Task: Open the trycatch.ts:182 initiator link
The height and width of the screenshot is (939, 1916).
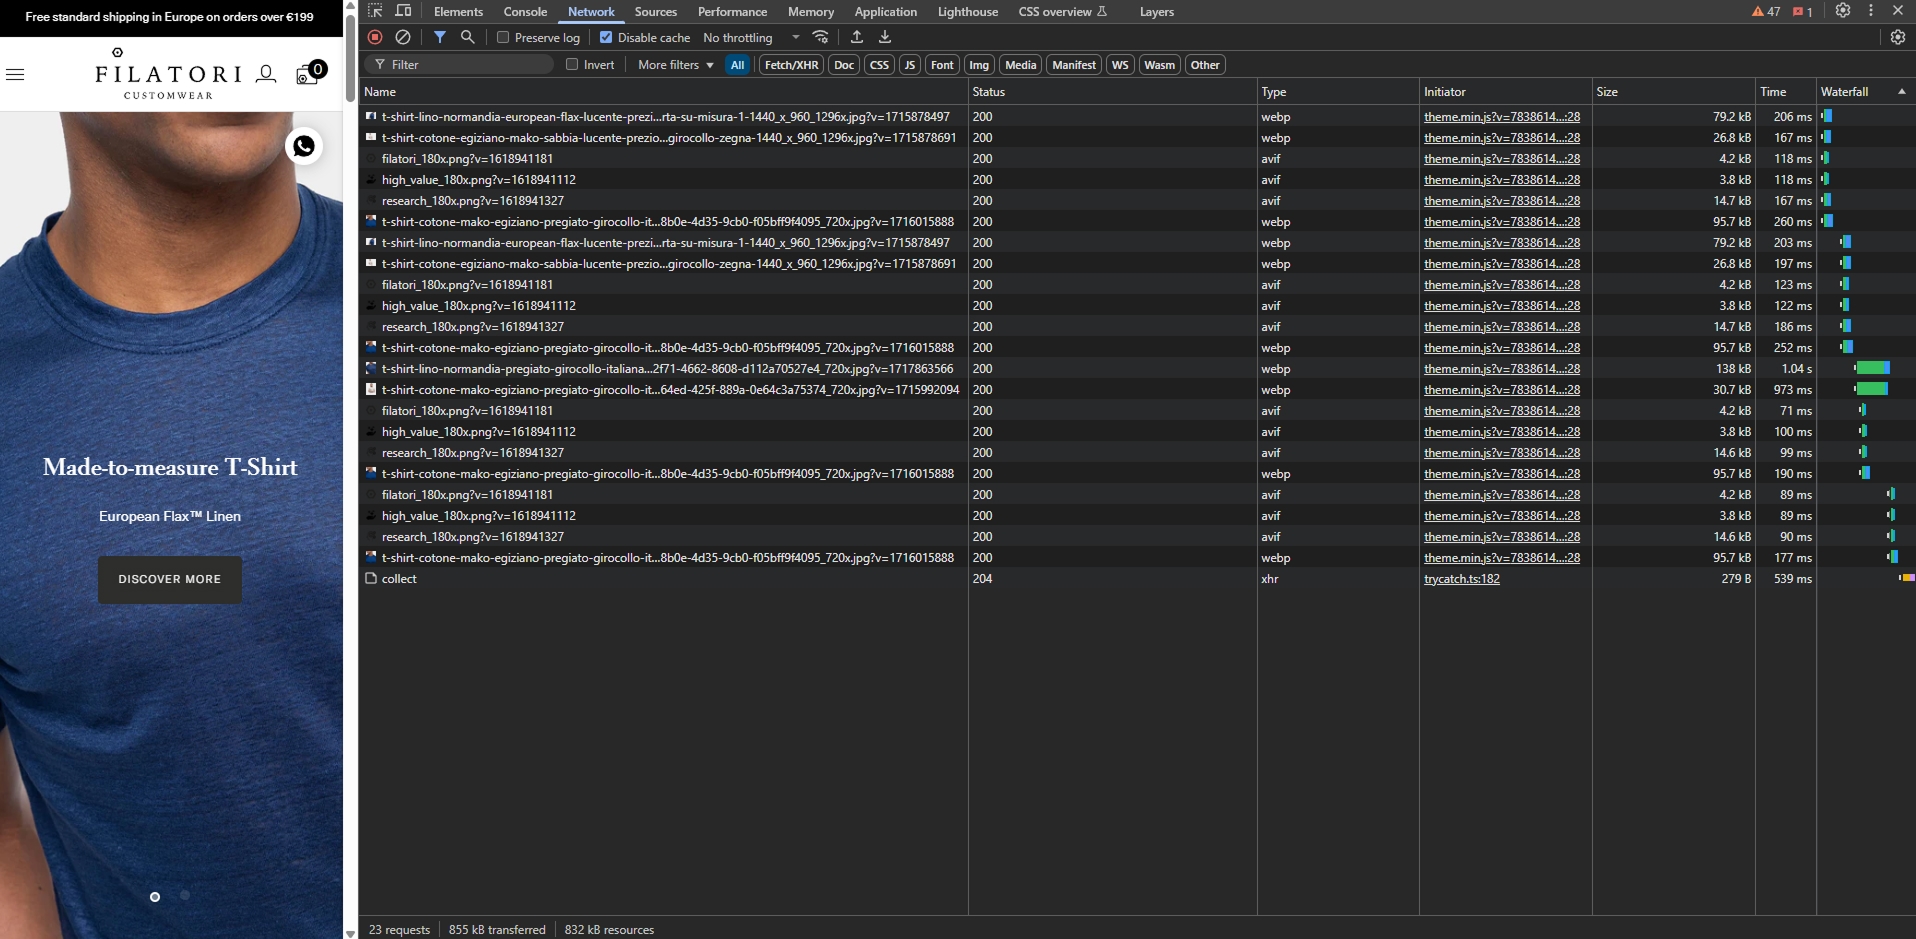Action: (x=1461, y=578)
